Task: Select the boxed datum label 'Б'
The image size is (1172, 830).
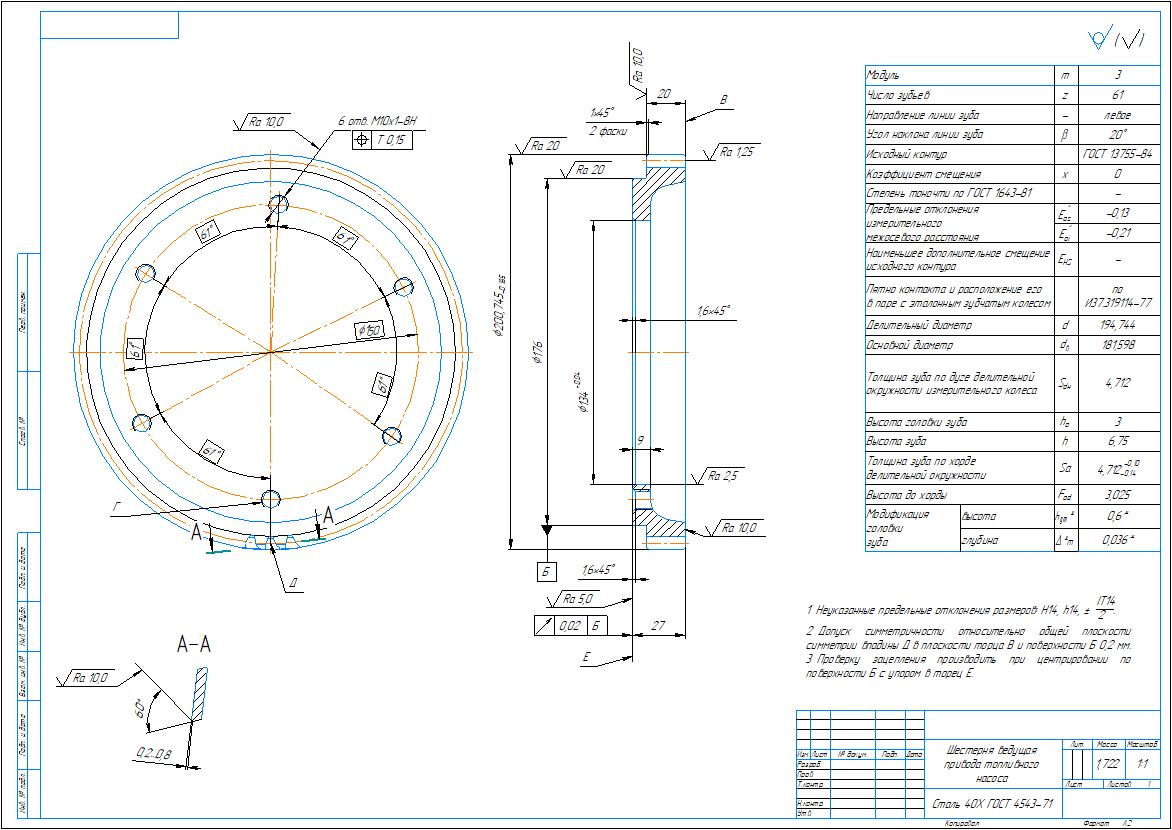Action: [x=547, y=573]
